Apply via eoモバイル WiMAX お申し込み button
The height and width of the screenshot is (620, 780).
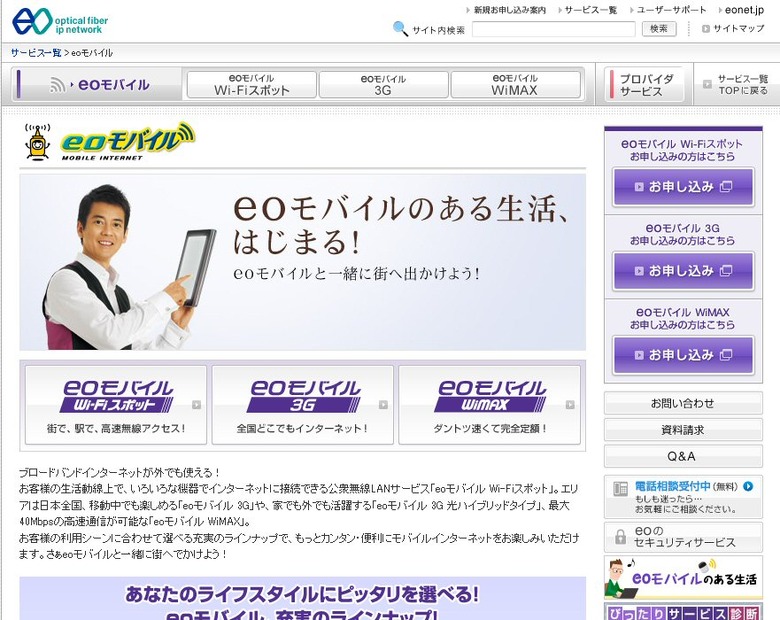click(683, 355)
